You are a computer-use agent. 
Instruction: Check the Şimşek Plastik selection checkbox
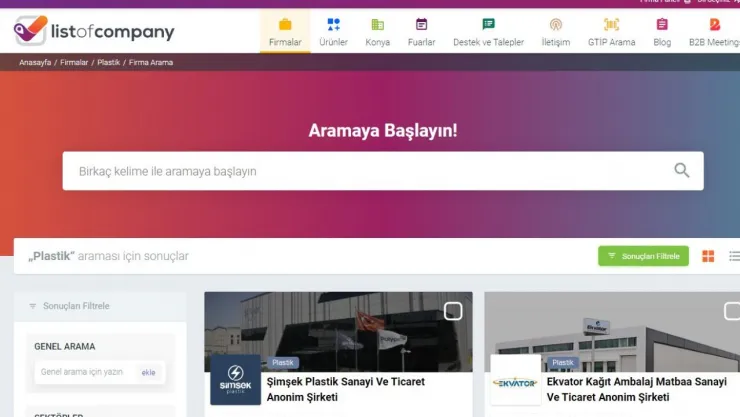point(453,311)
